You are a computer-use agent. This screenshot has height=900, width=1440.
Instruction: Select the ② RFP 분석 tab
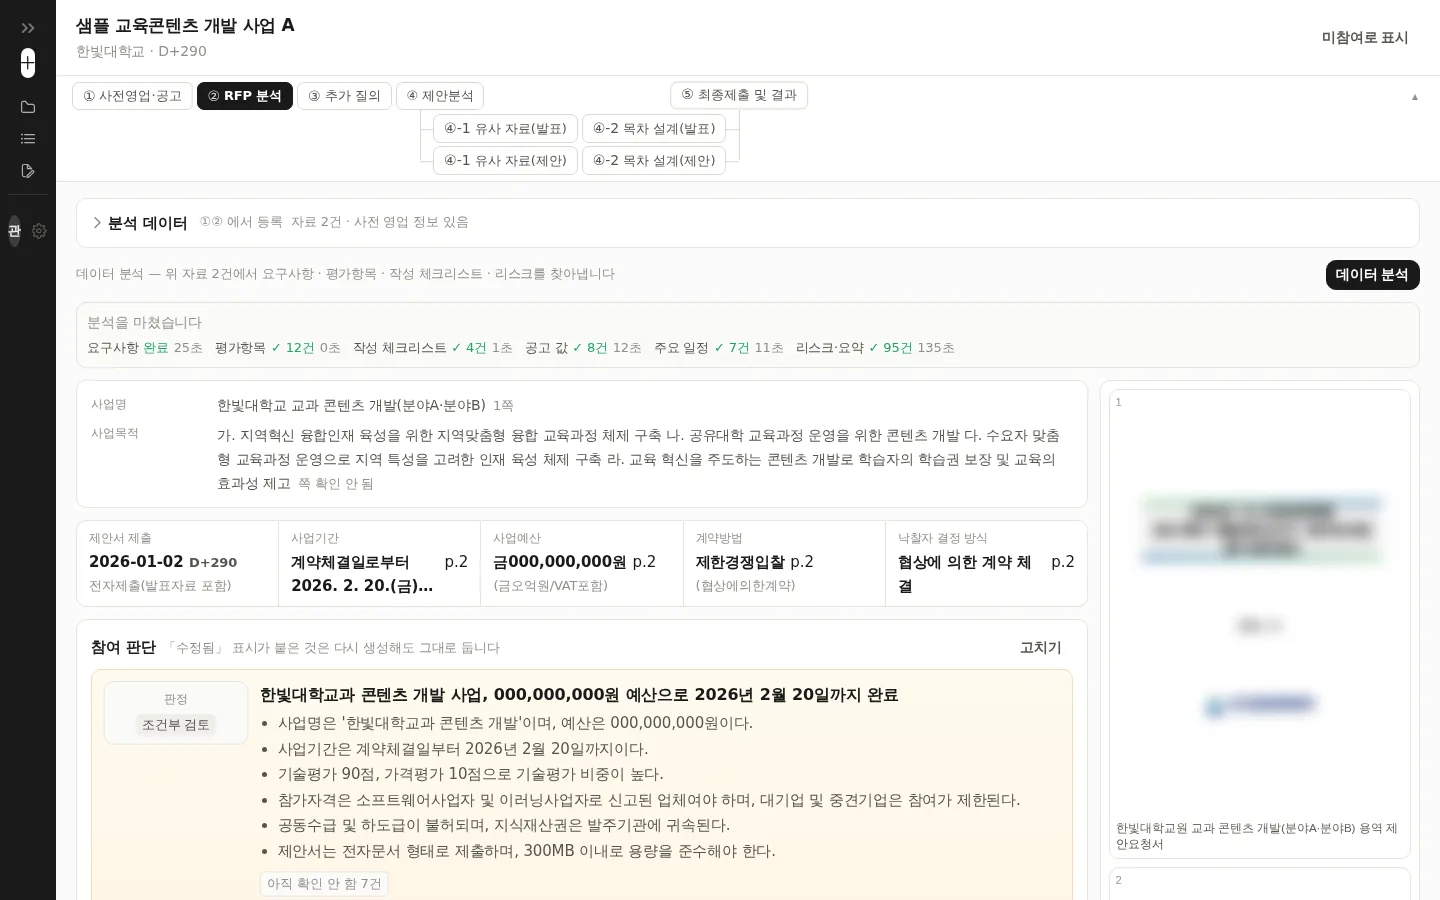pyautogui.click(x=245, y=96)
